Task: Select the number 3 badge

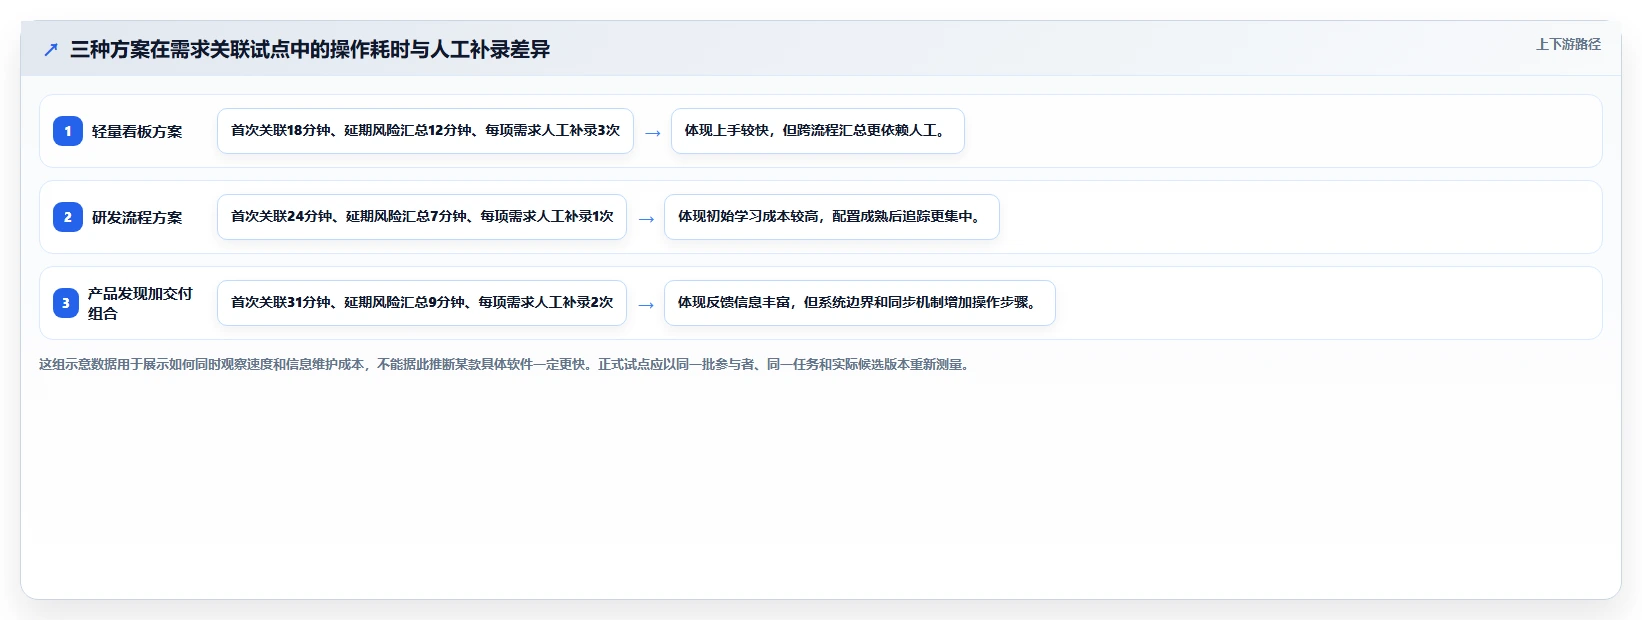Action: click(66, 303)
